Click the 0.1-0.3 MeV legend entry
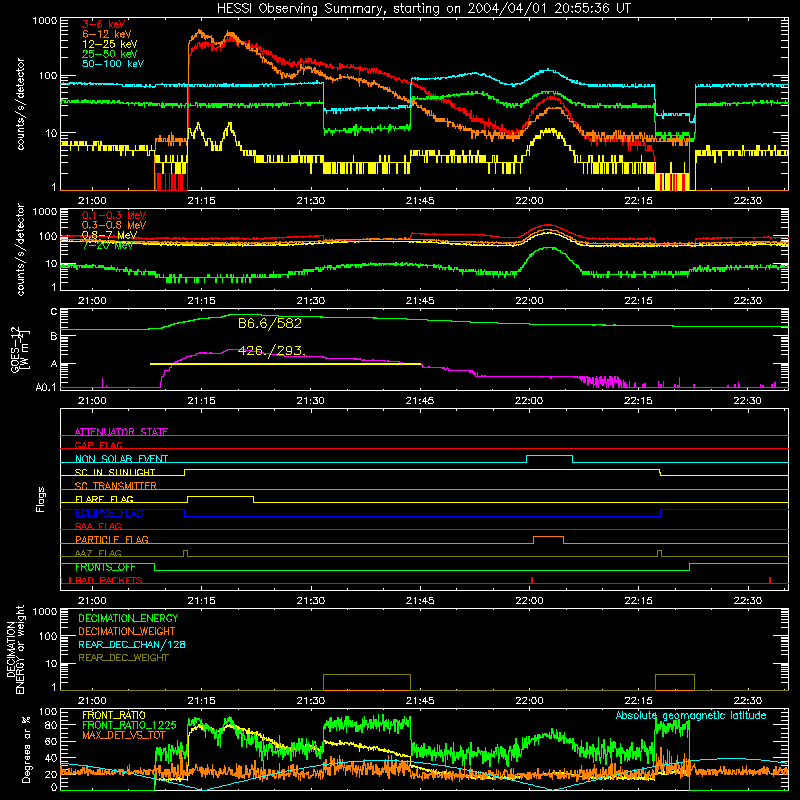Viewport: 800px width, 800px height. pyautogui.click(x=114, y=215)
